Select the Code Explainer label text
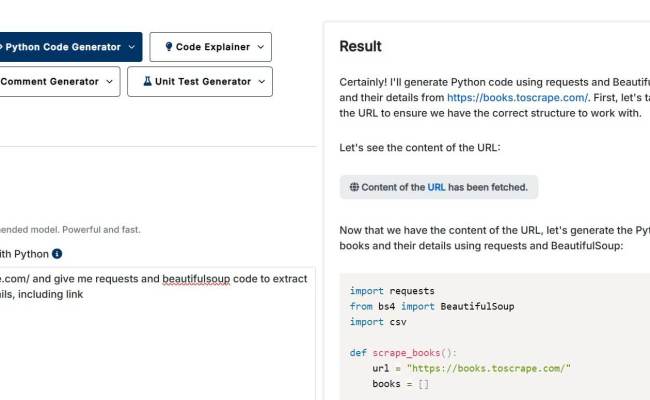Viewport: 650px width, 400px height. pos(213,47)
